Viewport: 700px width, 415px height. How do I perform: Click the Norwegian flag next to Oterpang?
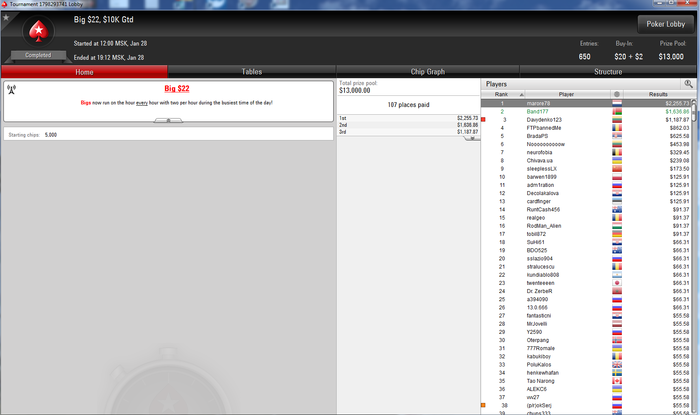(x=617, y=340)
